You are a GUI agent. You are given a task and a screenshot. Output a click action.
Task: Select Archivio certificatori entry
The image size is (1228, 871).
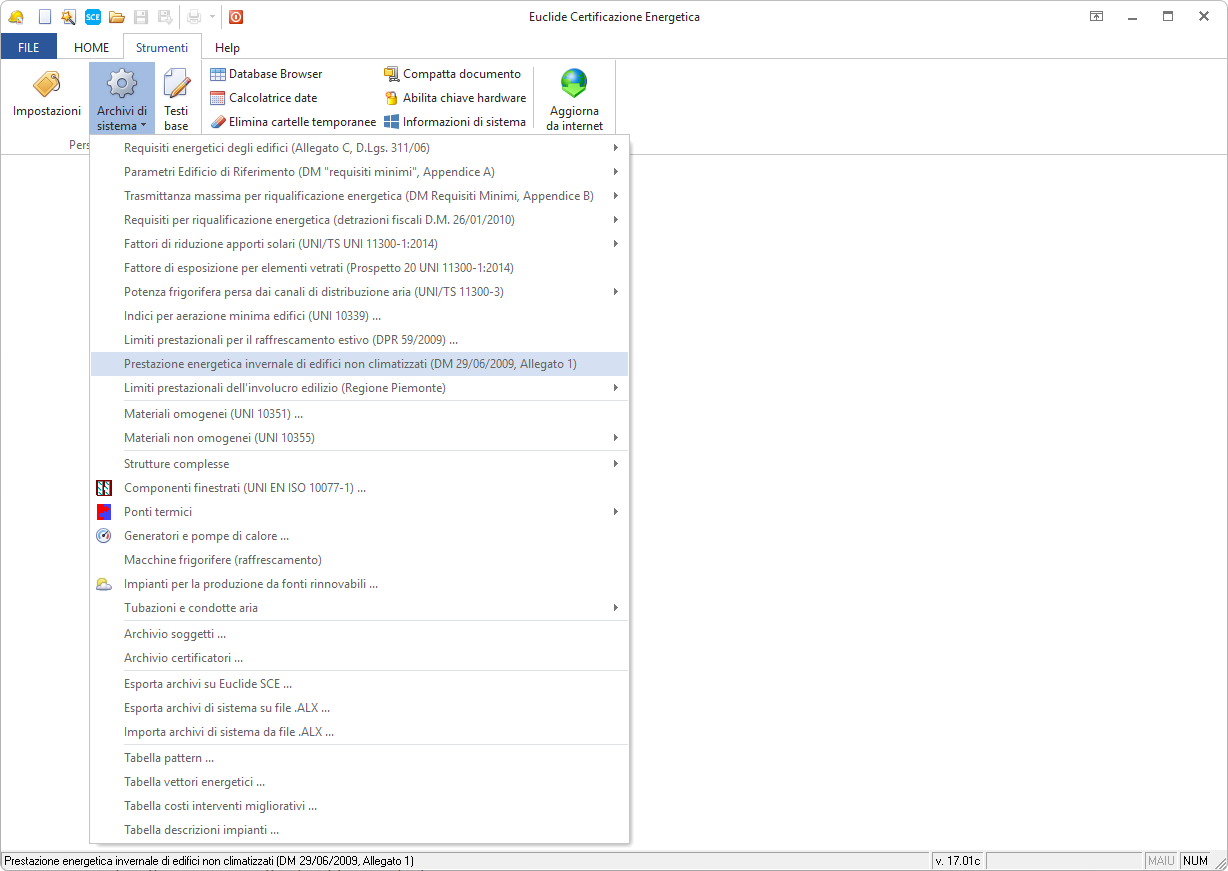point(184,658)
